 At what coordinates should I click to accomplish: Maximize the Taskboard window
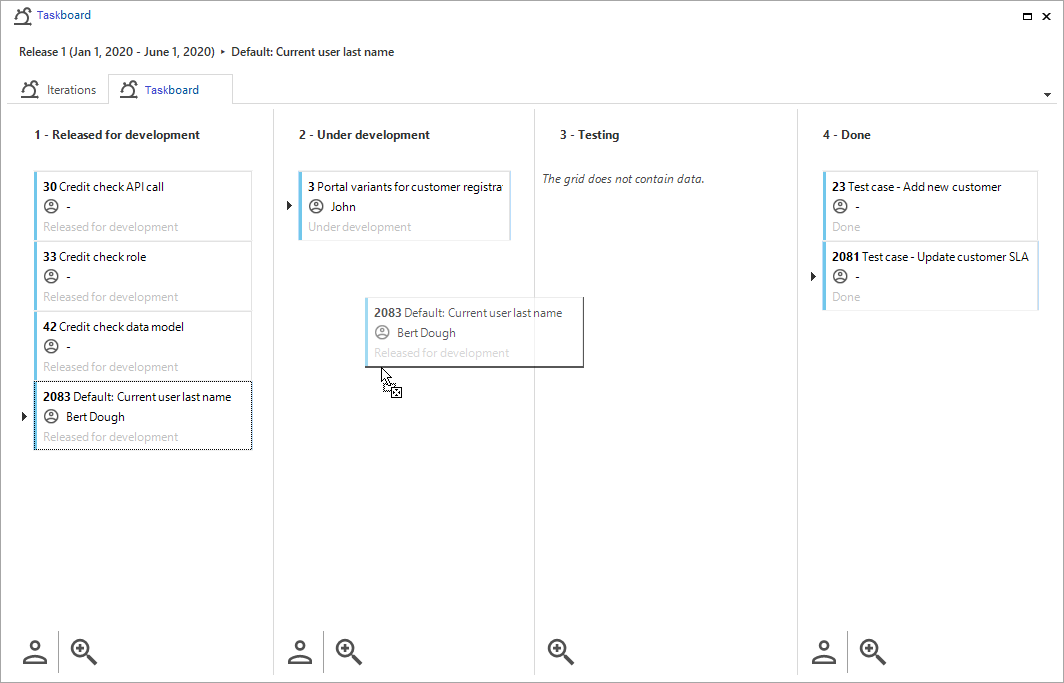[1027, 16]
